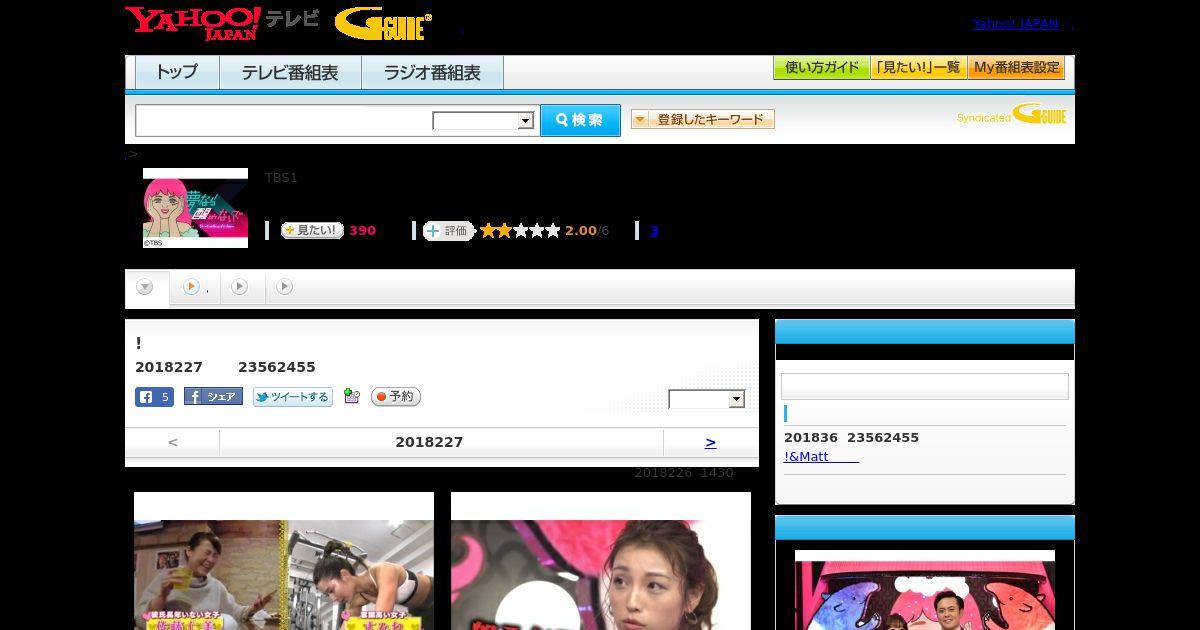Open the Yahoo! JAPAN テレビ logo
Viewport: 1200px width, 630px height.
click(221, 22)
